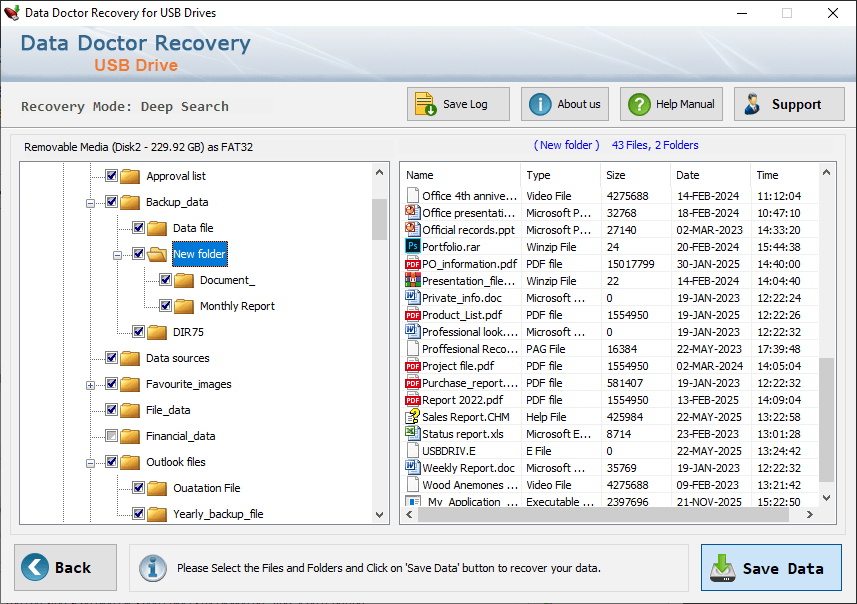Click the file list scroll down arrow

[826, 497]
